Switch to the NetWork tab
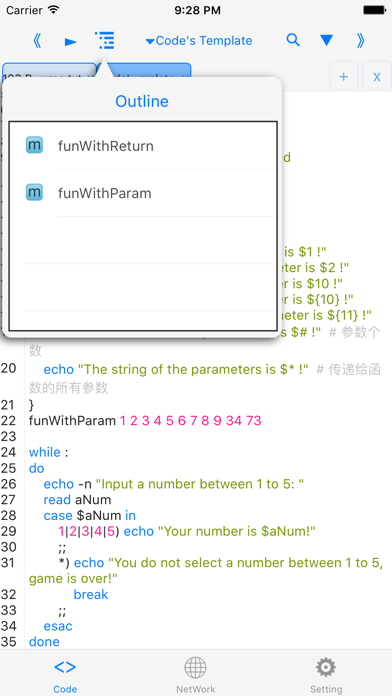Viewport: 392px width, 696px height. coord(196,676)
